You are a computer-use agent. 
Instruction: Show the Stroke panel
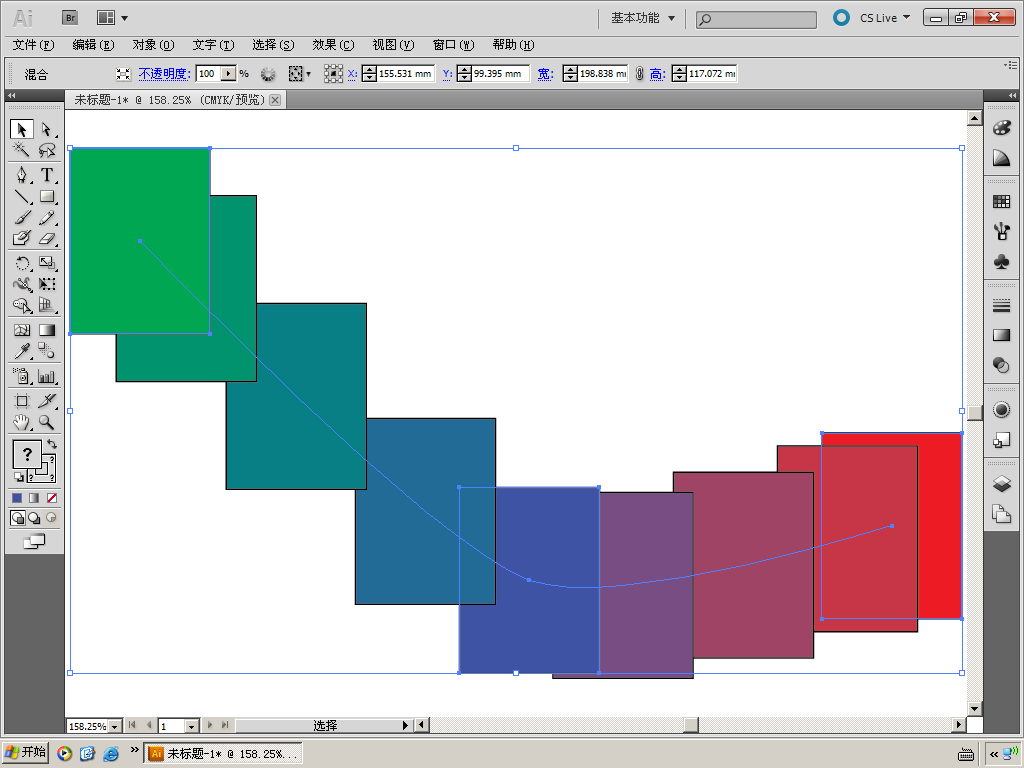(x=1001, y=305)
